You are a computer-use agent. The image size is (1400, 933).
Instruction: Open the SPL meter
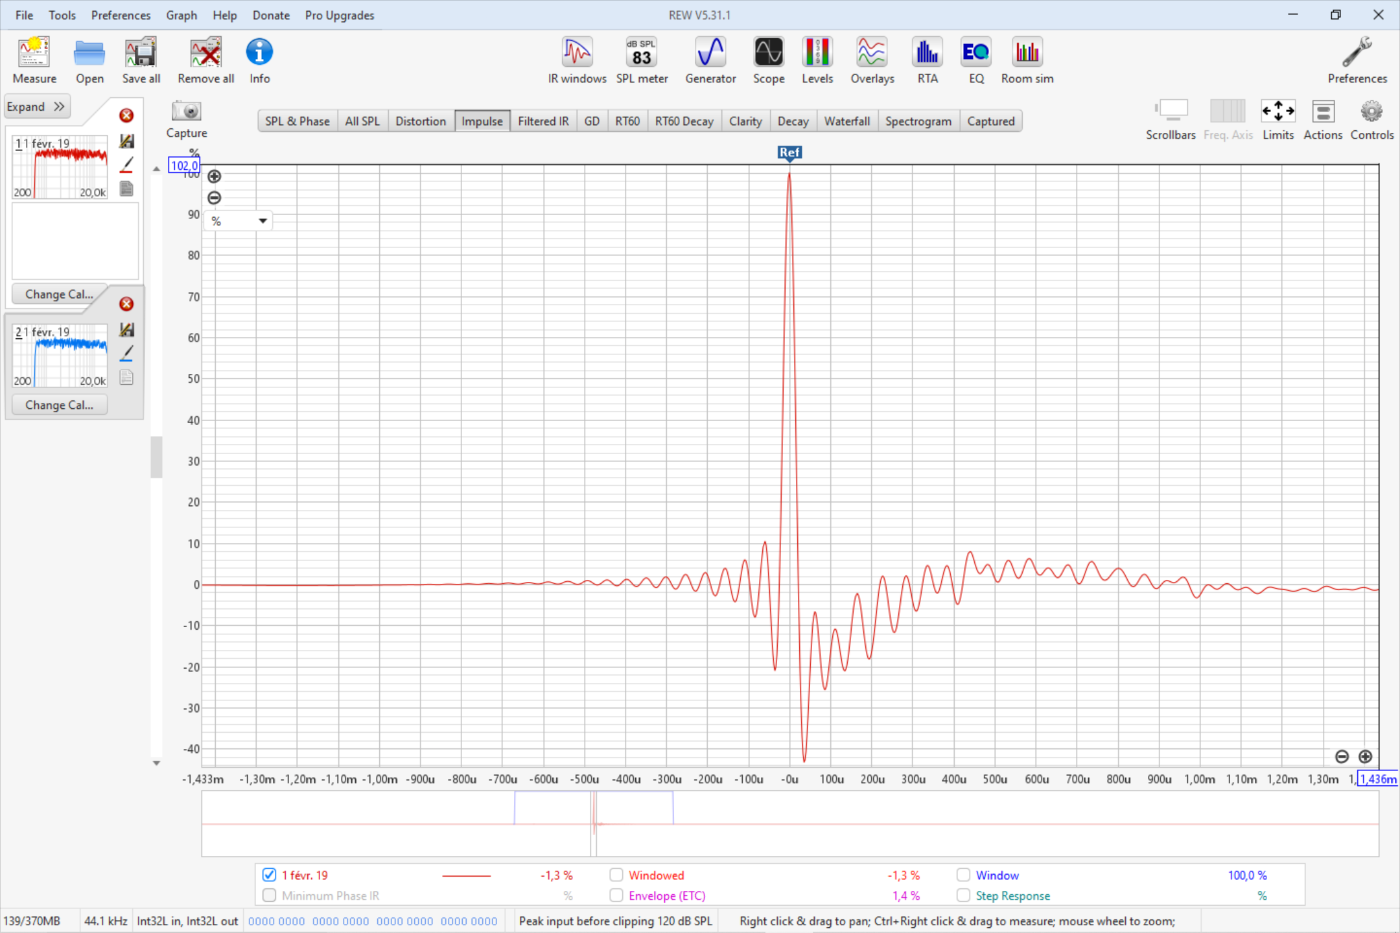point(641,60)
